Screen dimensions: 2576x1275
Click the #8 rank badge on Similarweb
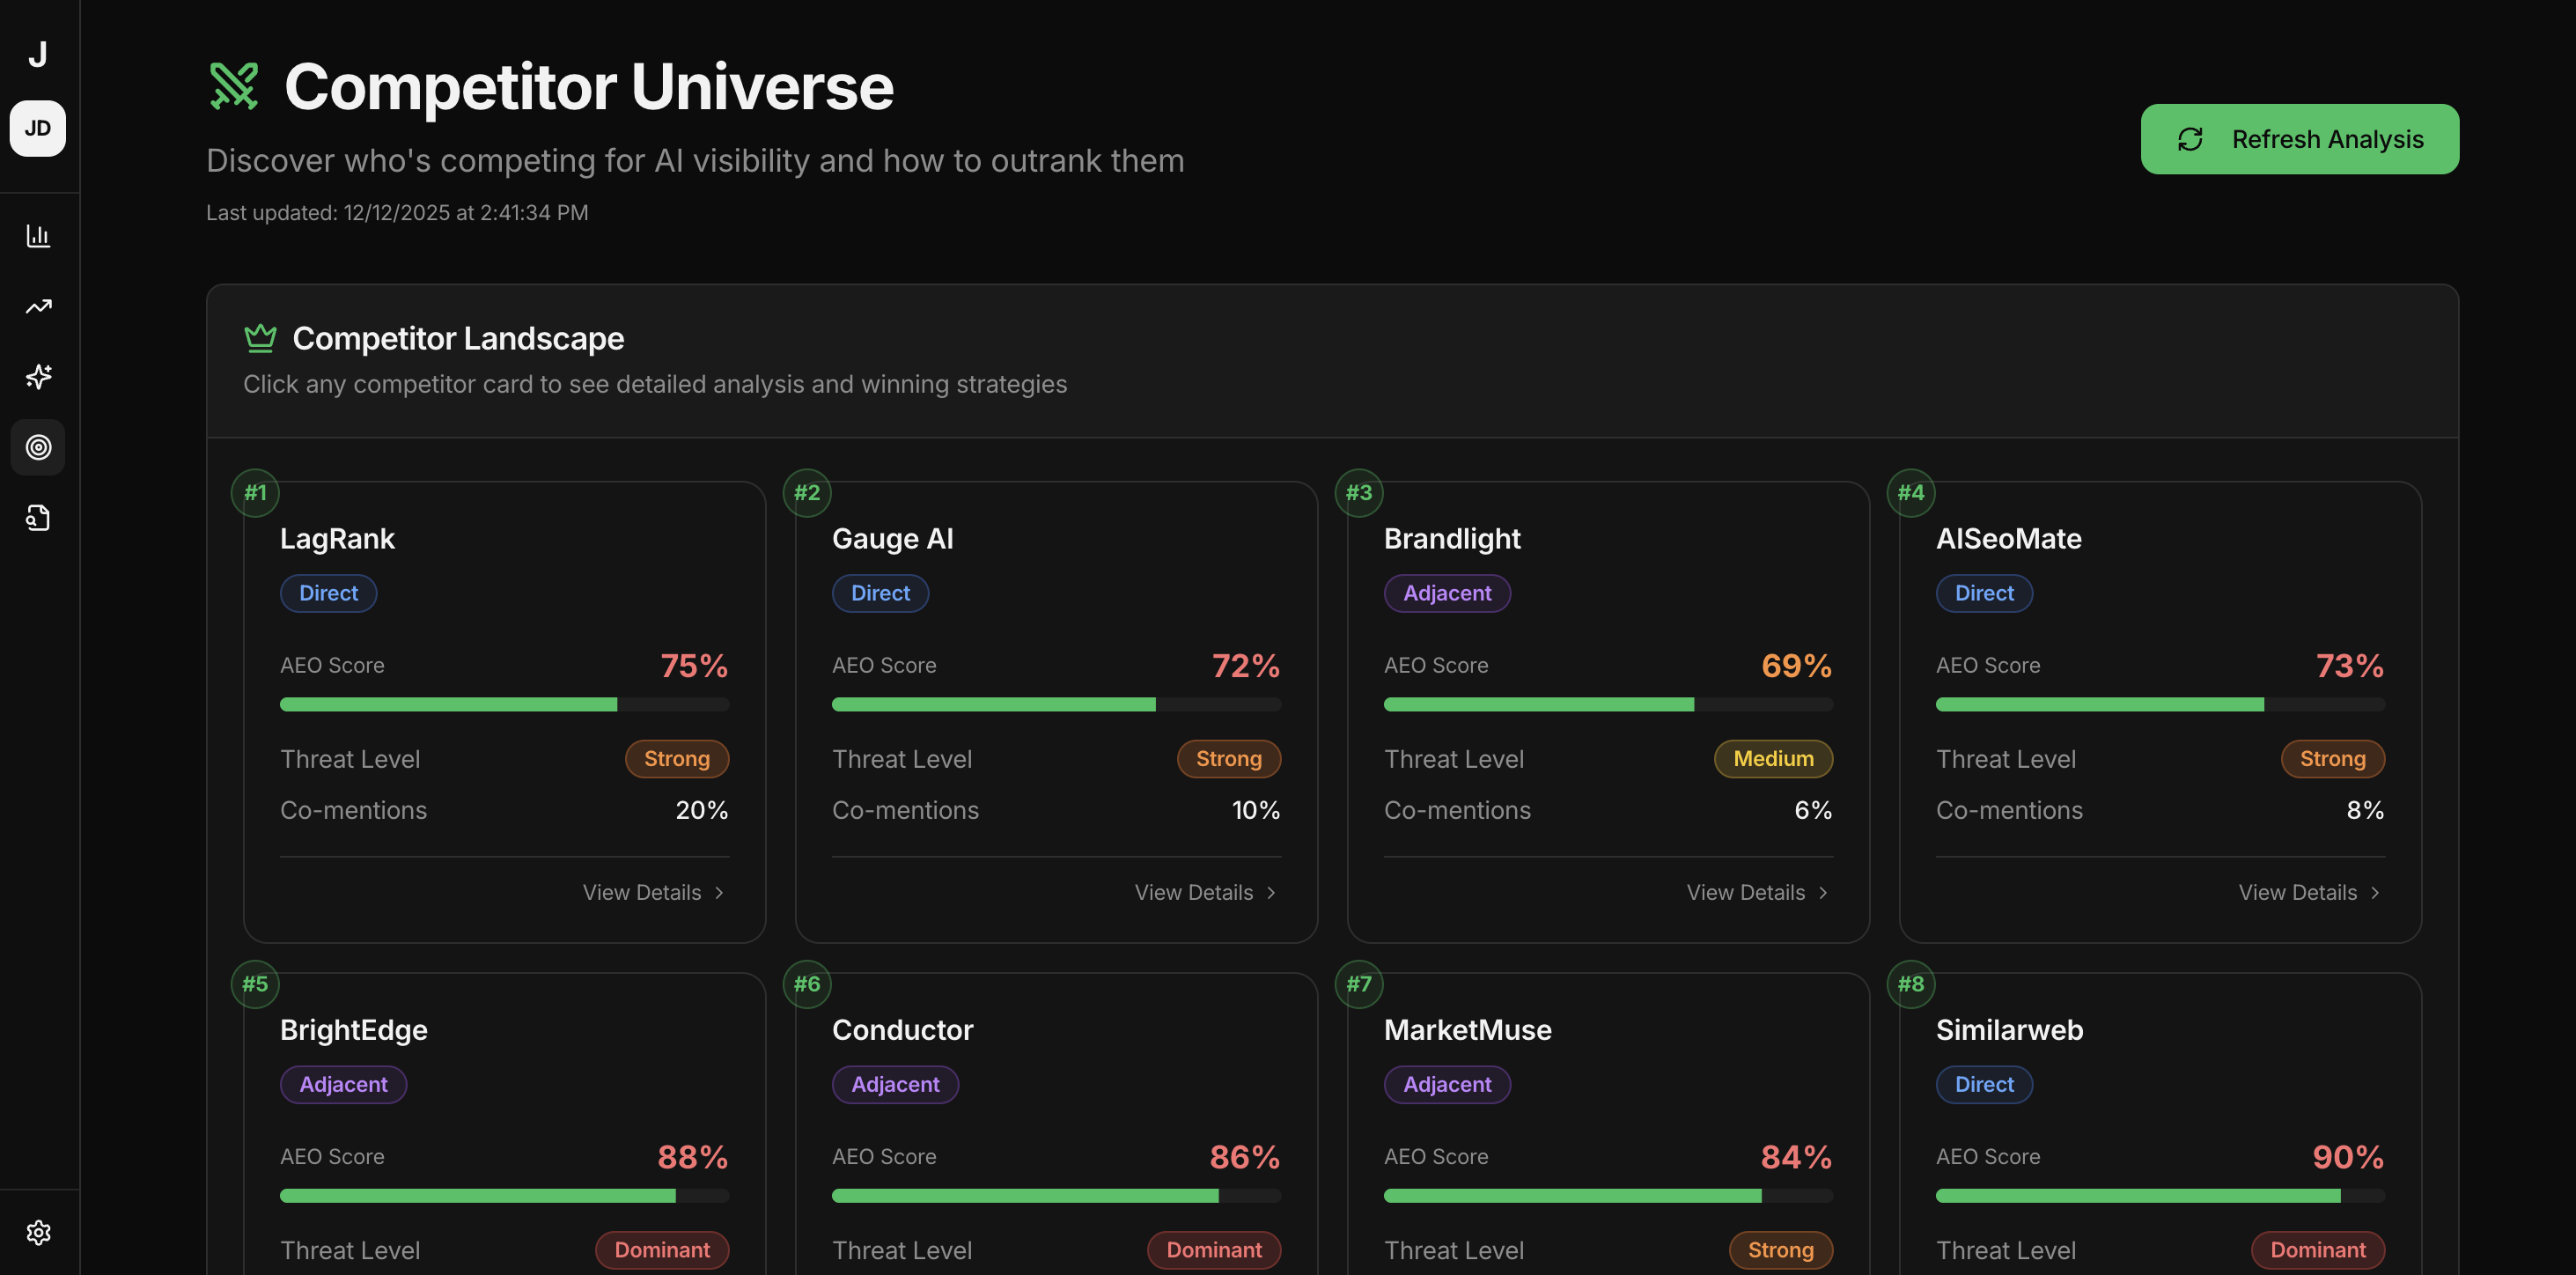pyautogui.click(x=1910, y=984)
